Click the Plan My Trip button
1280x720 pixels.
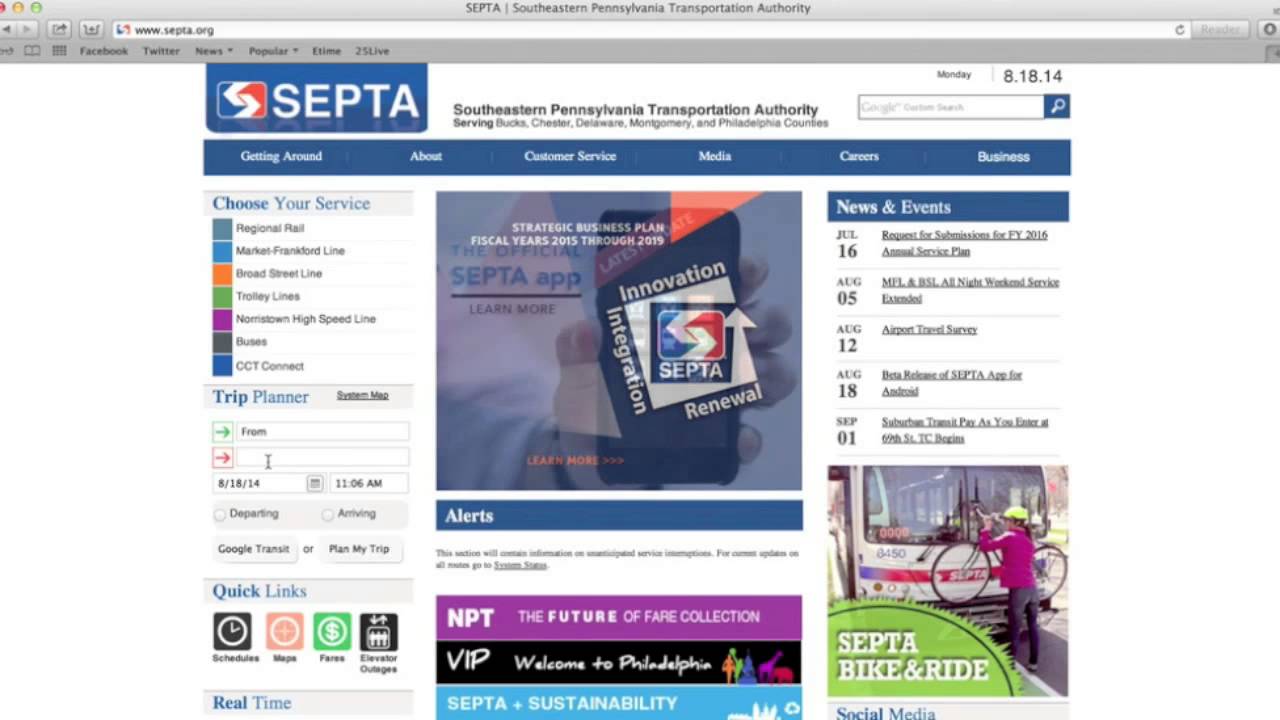[x=359, y=549]
